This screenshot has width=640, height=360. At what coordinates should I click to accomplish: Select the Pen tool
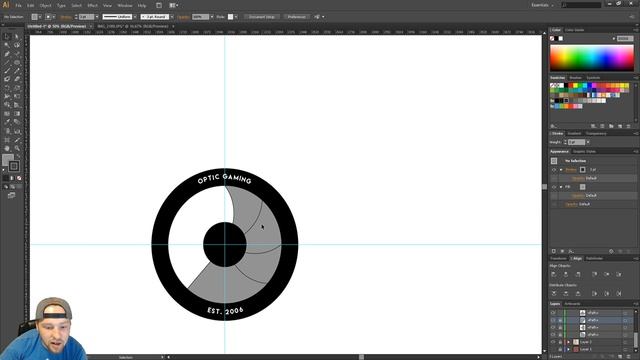[7, 54]
